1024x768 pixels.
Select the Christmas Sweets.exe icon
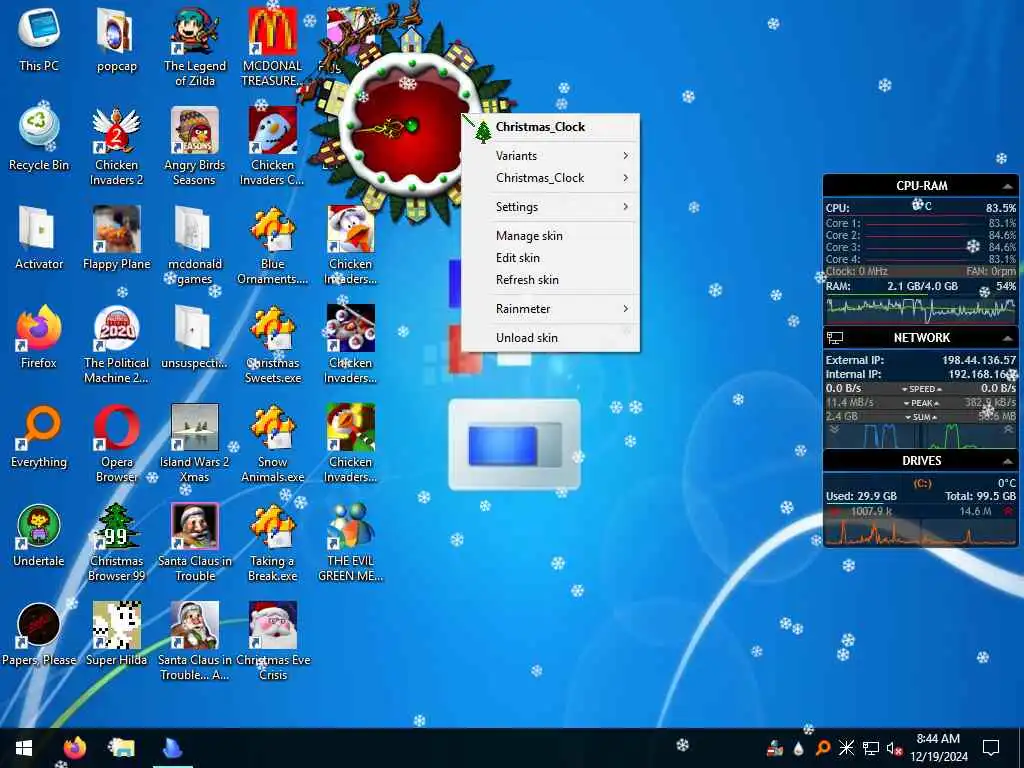click(x=272, y=344)
